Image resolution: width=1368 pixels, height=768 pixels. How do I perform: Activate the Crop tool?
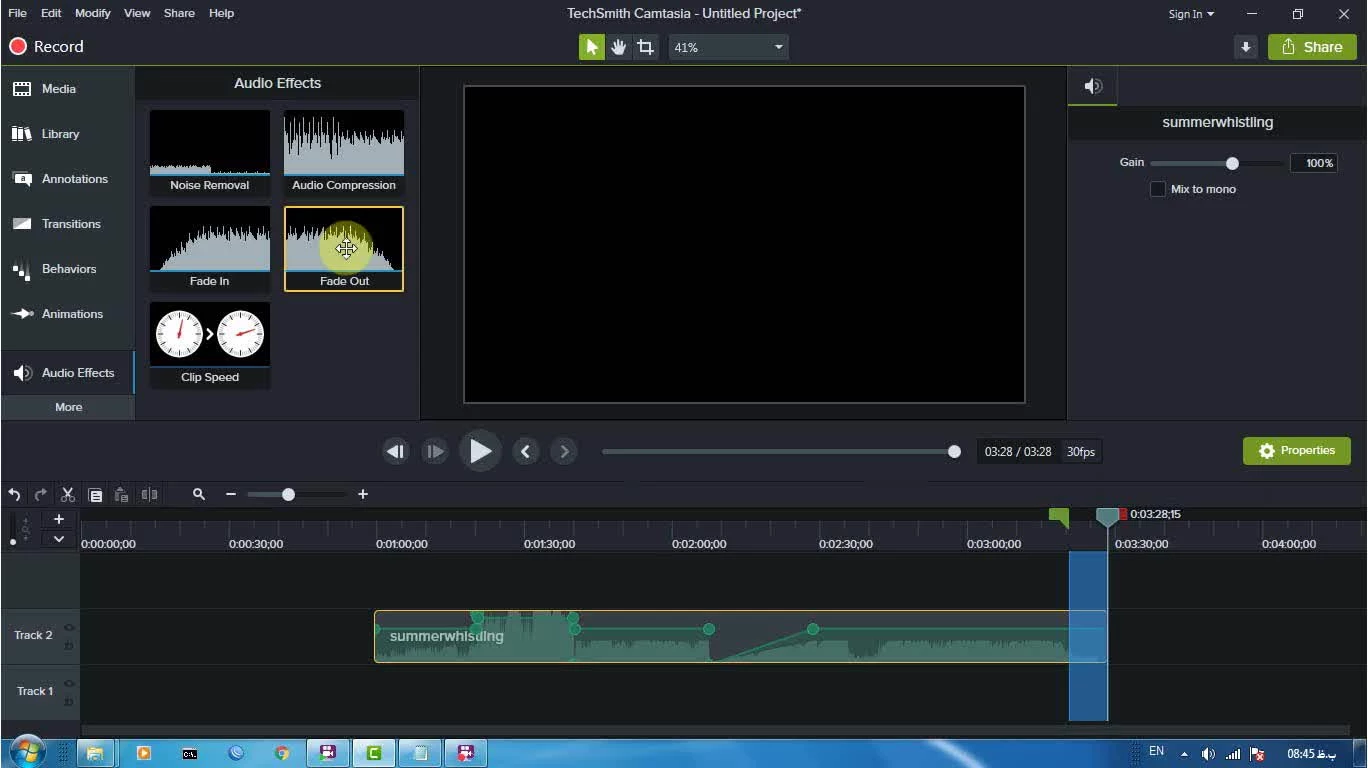[x=646, y=47]
